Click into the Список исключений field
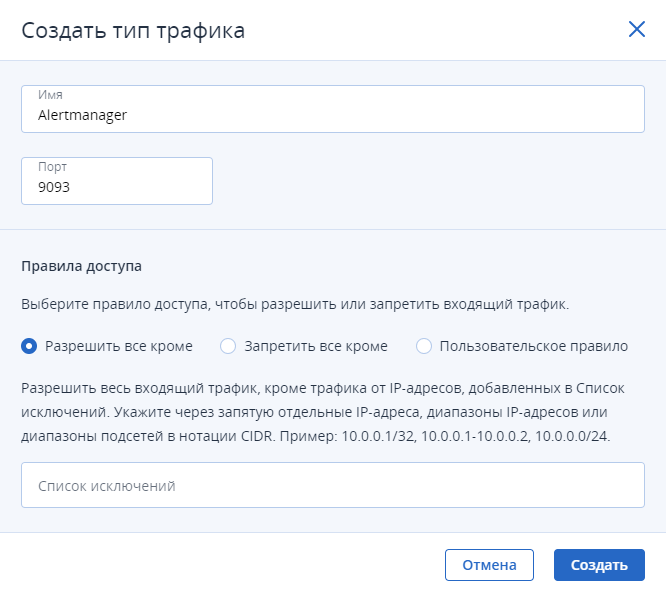 click(333, 485)
